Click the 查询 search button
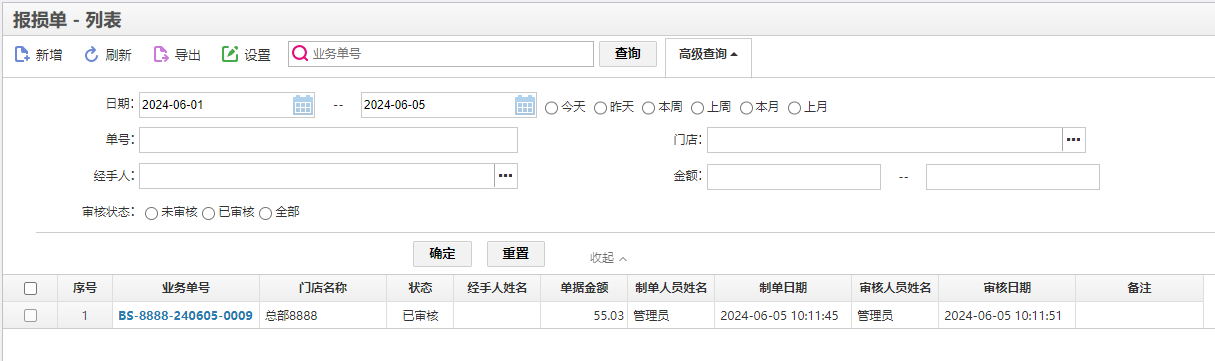The image size is (1215, 361). (628, 54)
